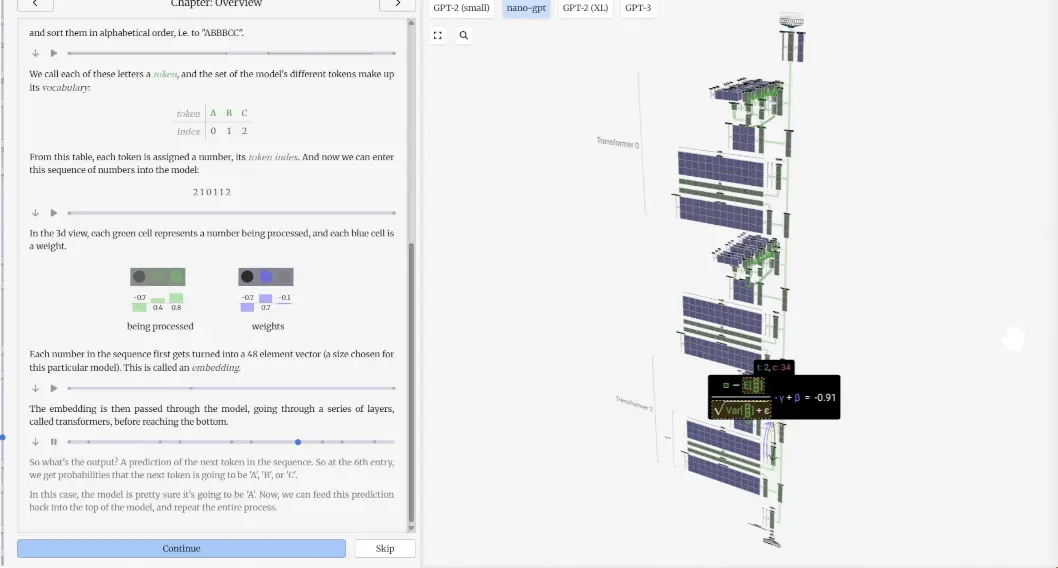Switch to the GPT-2 (small) model tab
Viewport: 1058px width, 568px height.
click(x=461, y=8)
